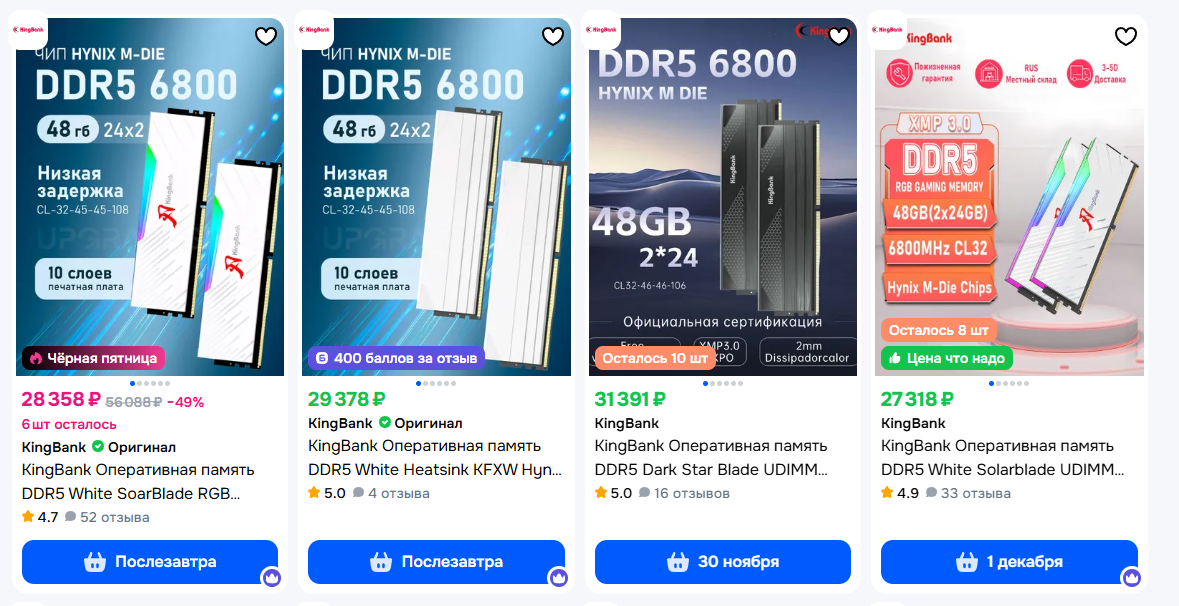
Task: Open KingBank DDR5 Dark Star Blade UDIMM link
Action: [x=711, y=458]
